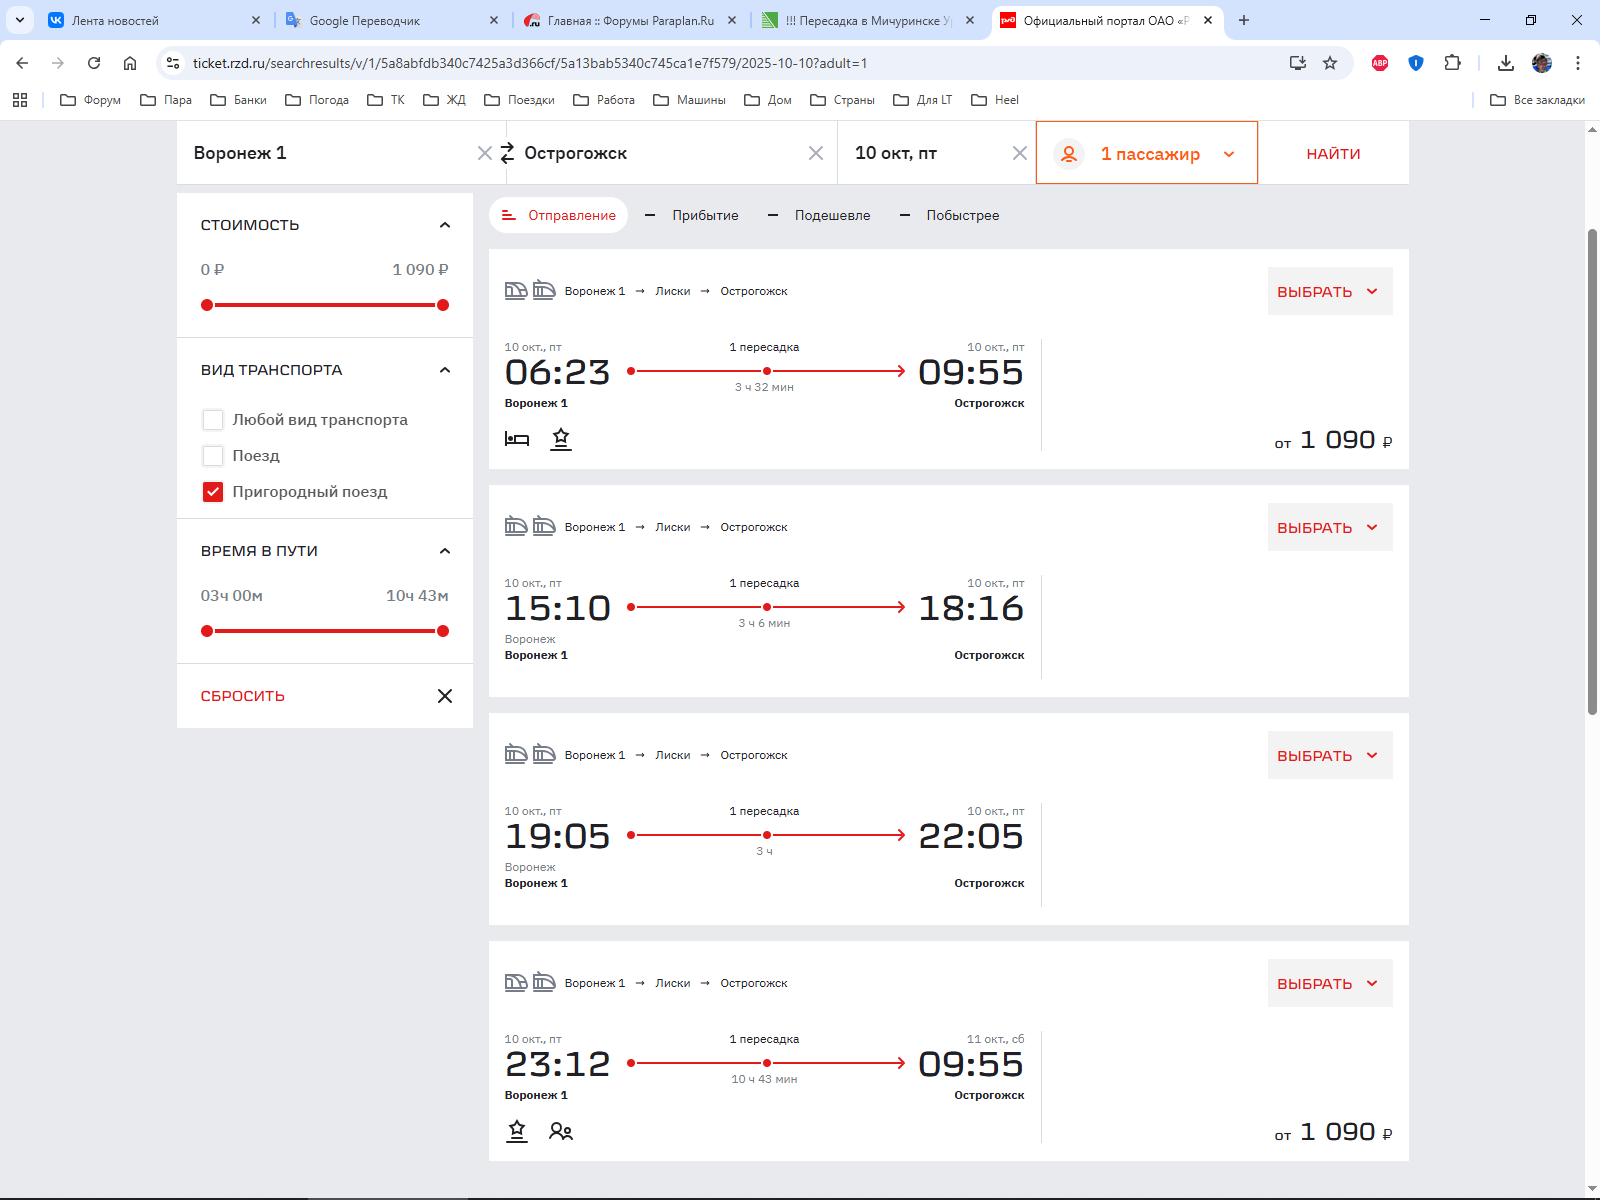Click the Extensions puzzle icon
The width and height of the screenshot is (1600, 1200).
[1452, 63]
